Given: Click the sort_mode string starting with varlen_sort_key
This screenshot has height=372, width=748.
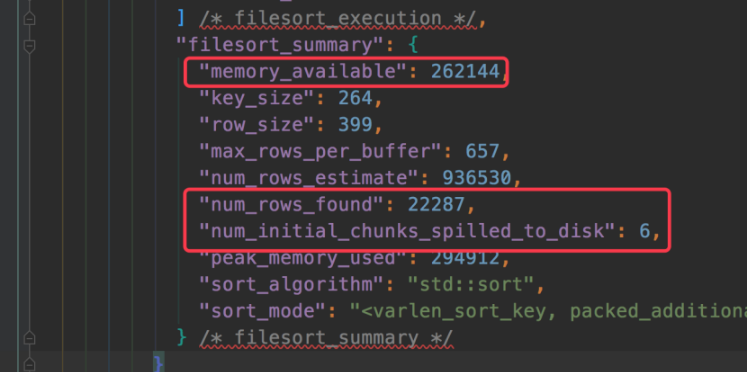Looking at the screenshot, I should [549, 312].
